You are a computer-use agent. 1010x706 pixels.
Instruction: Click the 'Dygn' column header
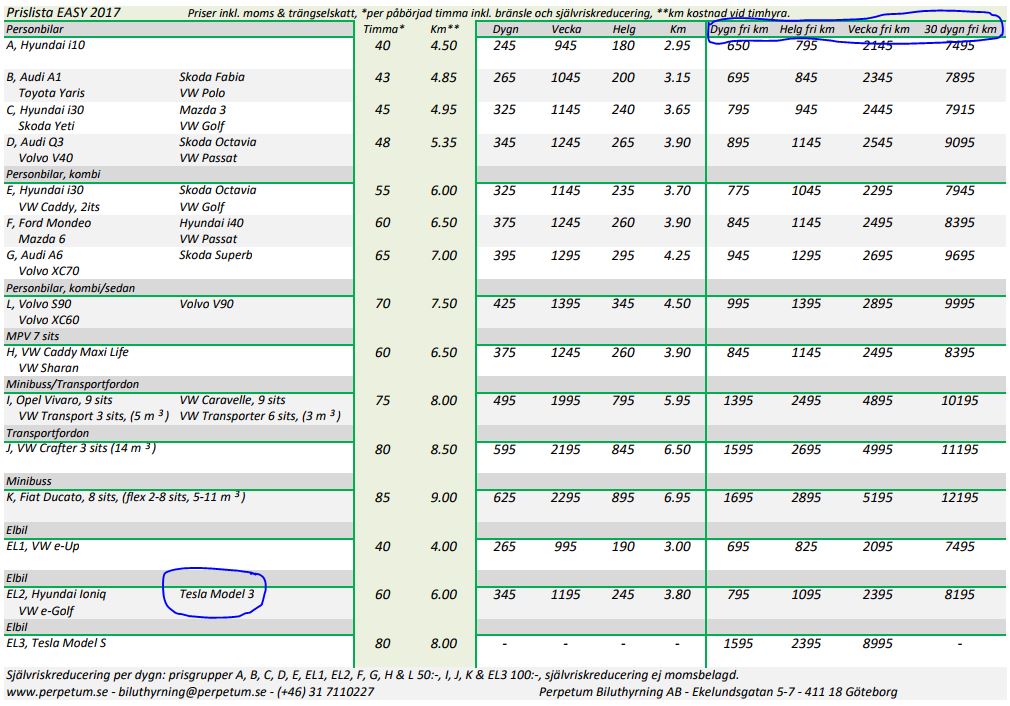click(506, 29)
